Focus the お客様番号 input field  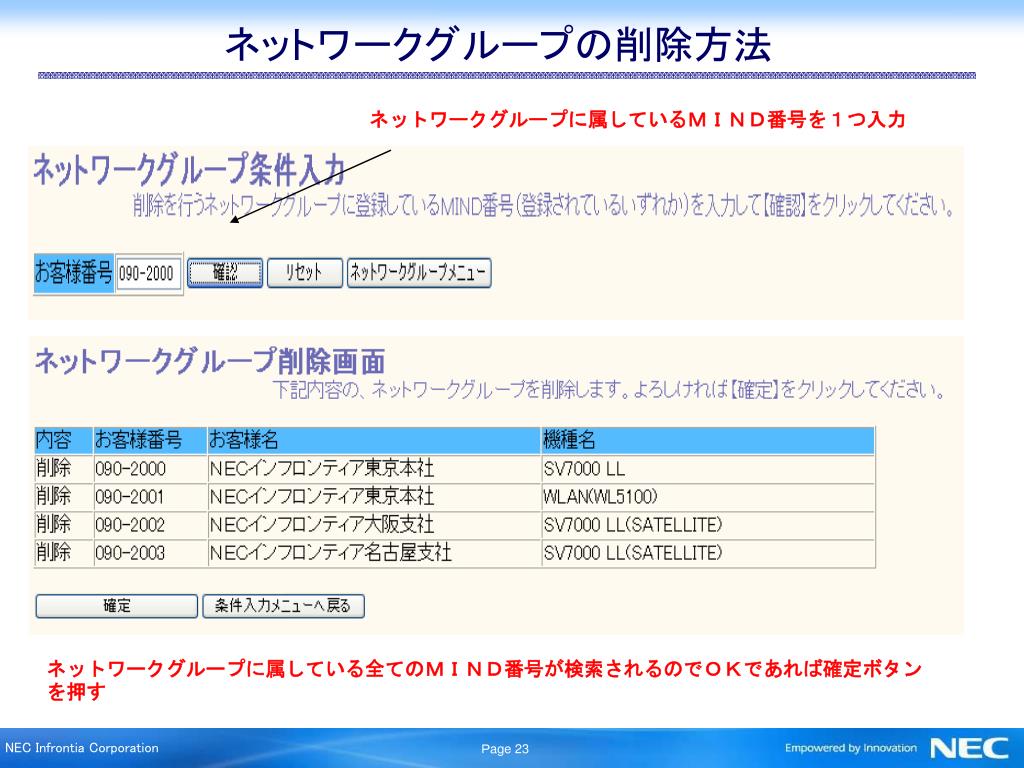coord(148,274)
